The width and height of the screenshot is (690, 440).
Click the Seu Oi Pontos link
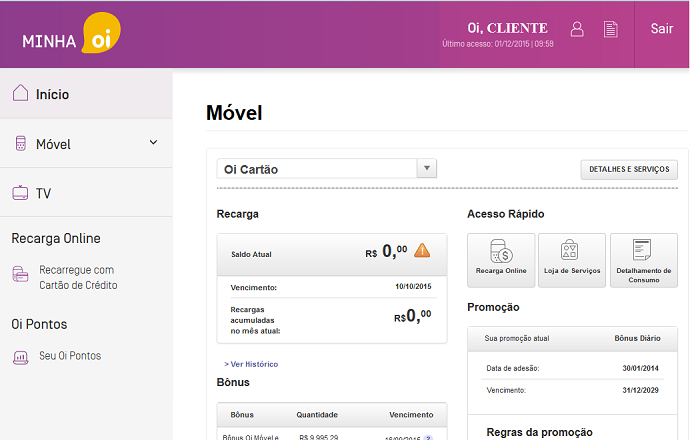point(70,356)
